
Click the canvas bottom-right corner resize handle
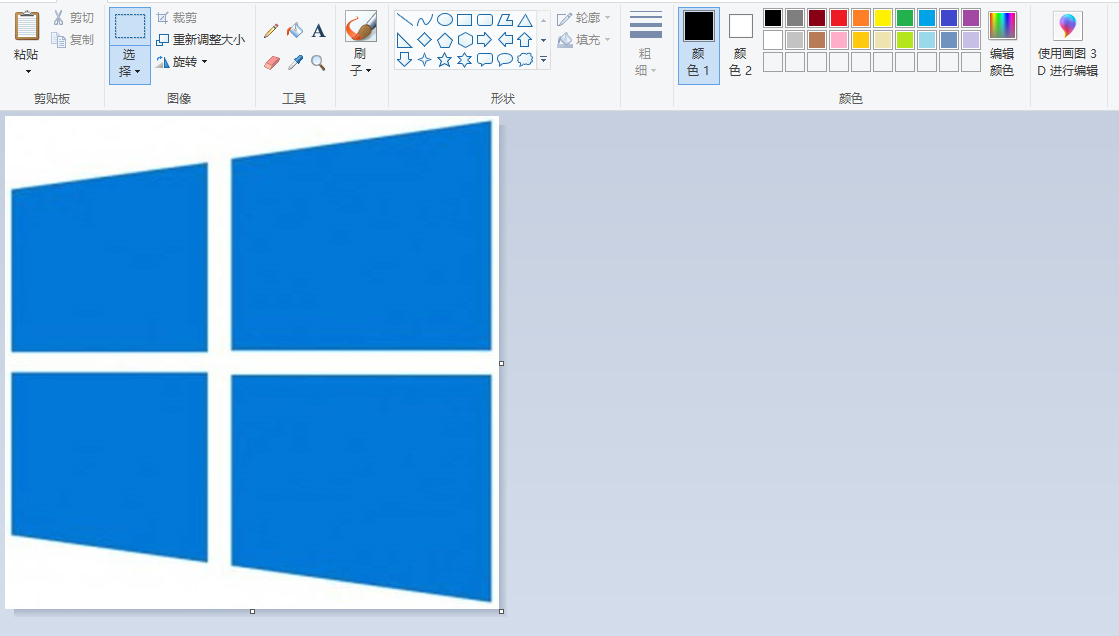click(x=502, y=612)
